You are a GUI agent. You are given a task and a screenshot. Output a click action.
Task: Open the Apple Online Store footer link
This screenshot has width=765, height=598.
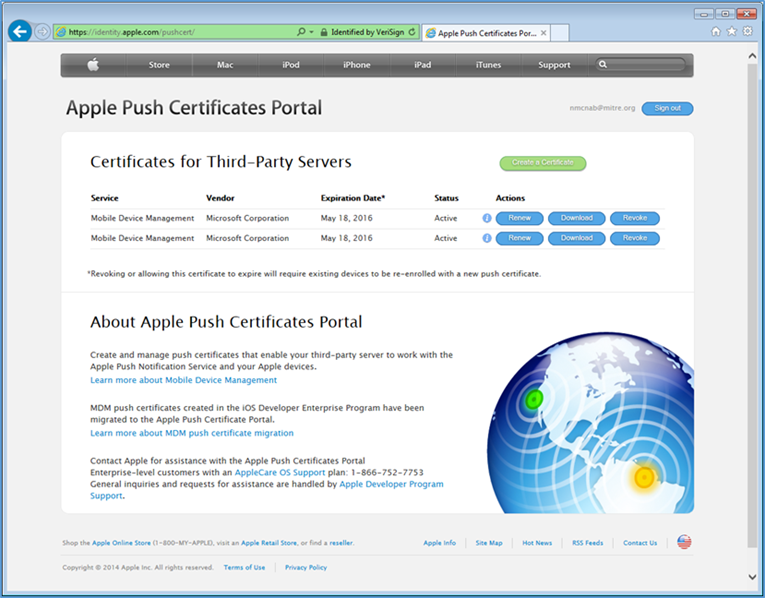point(121,543)
